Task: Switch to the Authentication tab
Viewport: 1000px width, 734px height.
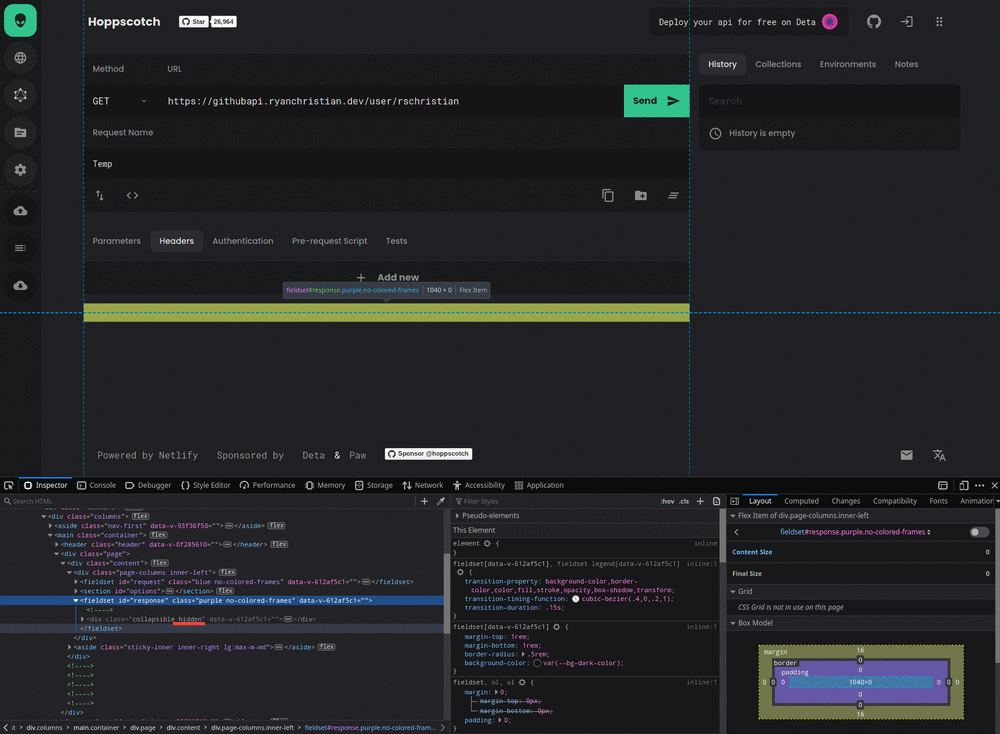Action: 243,241
